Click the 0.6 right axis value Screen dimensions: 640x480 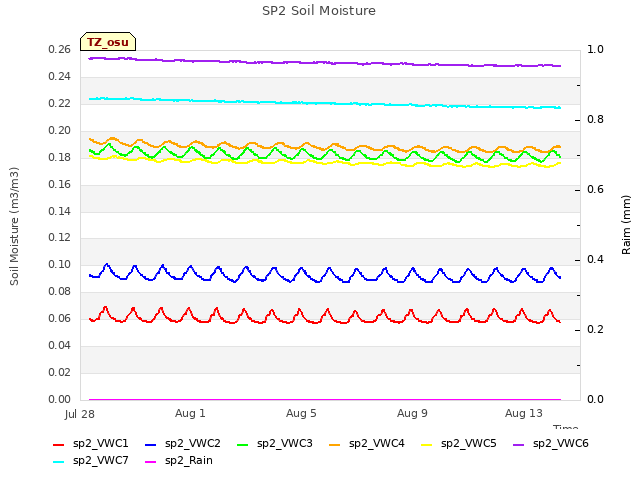595,189
